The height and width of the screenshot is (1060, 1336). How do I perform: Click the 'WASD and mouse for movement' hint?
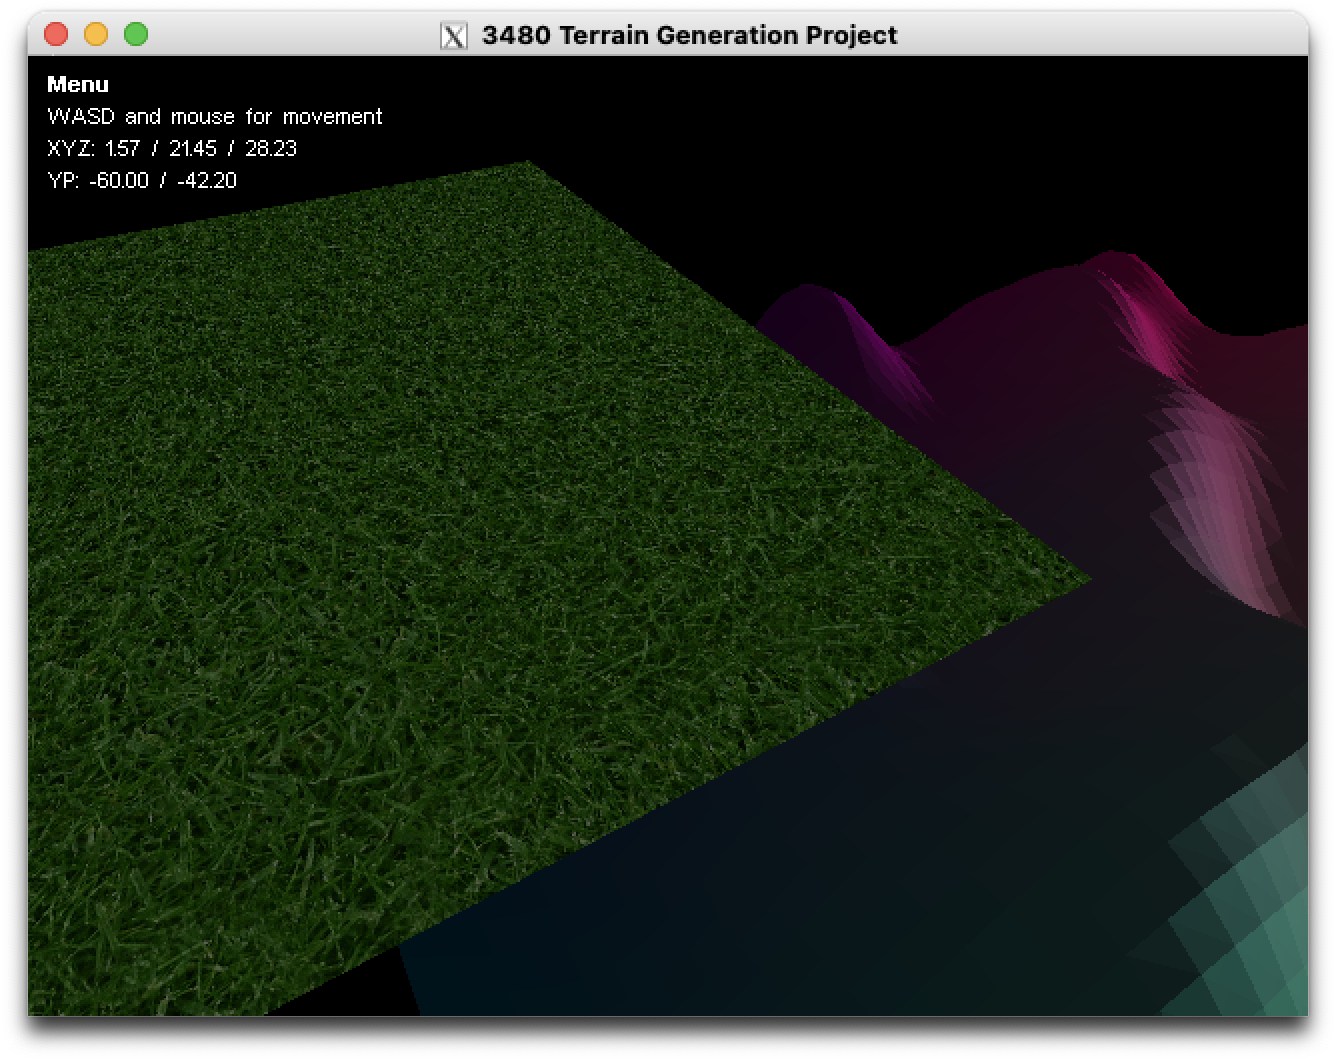pos(215,117)
